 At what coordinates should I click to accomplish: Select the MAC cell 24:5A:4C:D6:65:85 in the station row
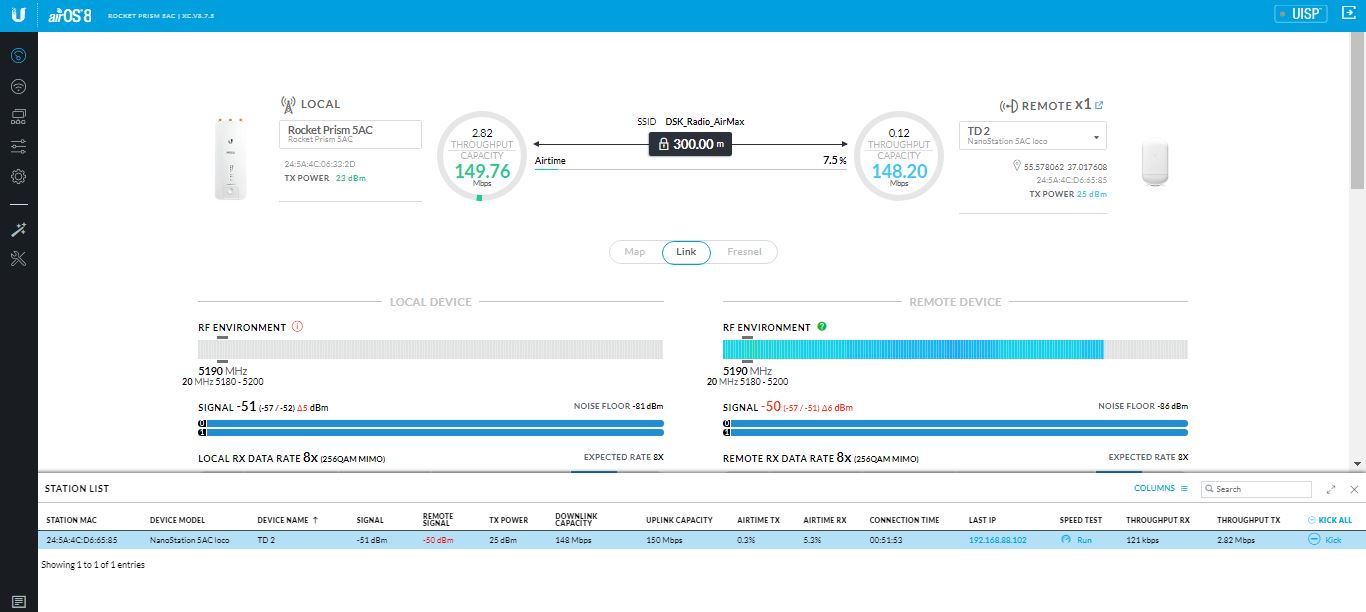(x=82, y=540)
